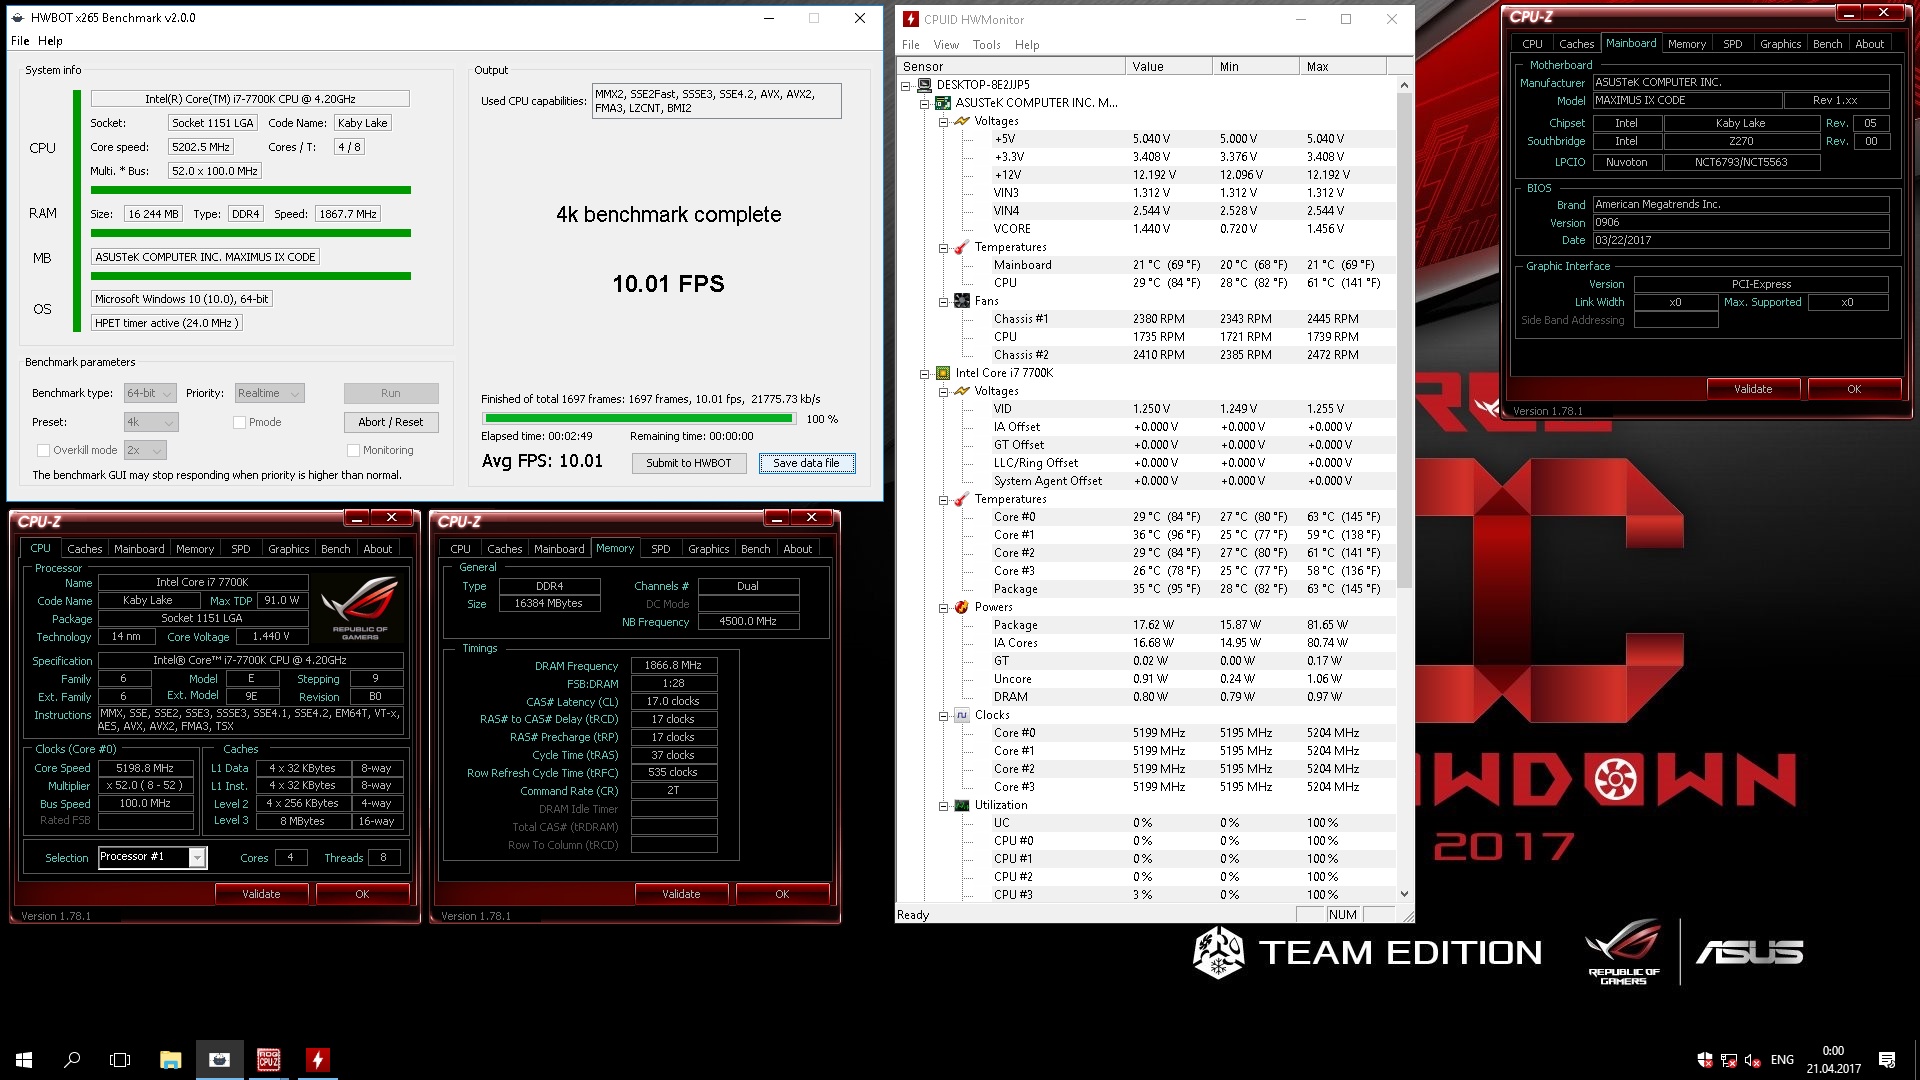Click volume icon in system tray
This screenshot has width=1920, height=1080.
[1752, 1059]
